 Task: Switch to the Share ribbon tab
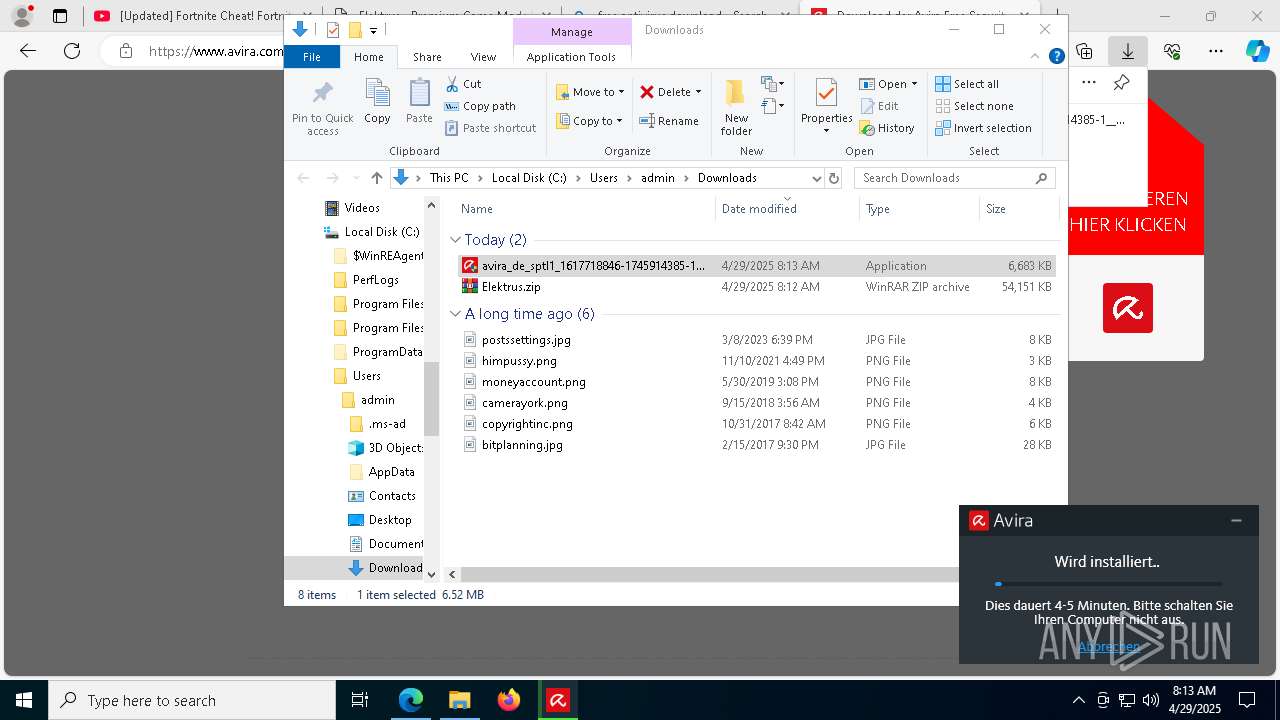point(427,57)
